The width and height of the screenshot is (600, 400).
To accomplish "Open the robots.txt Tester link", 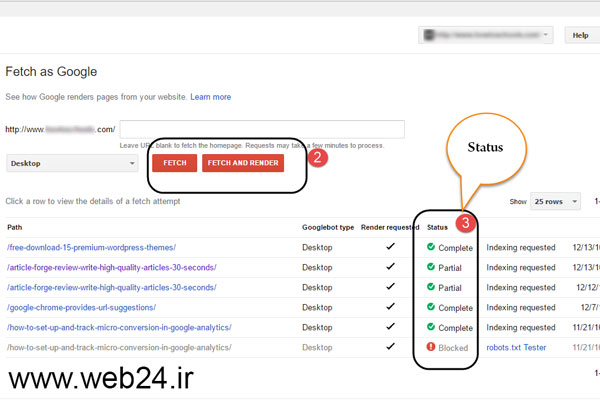I will (516, 348).
